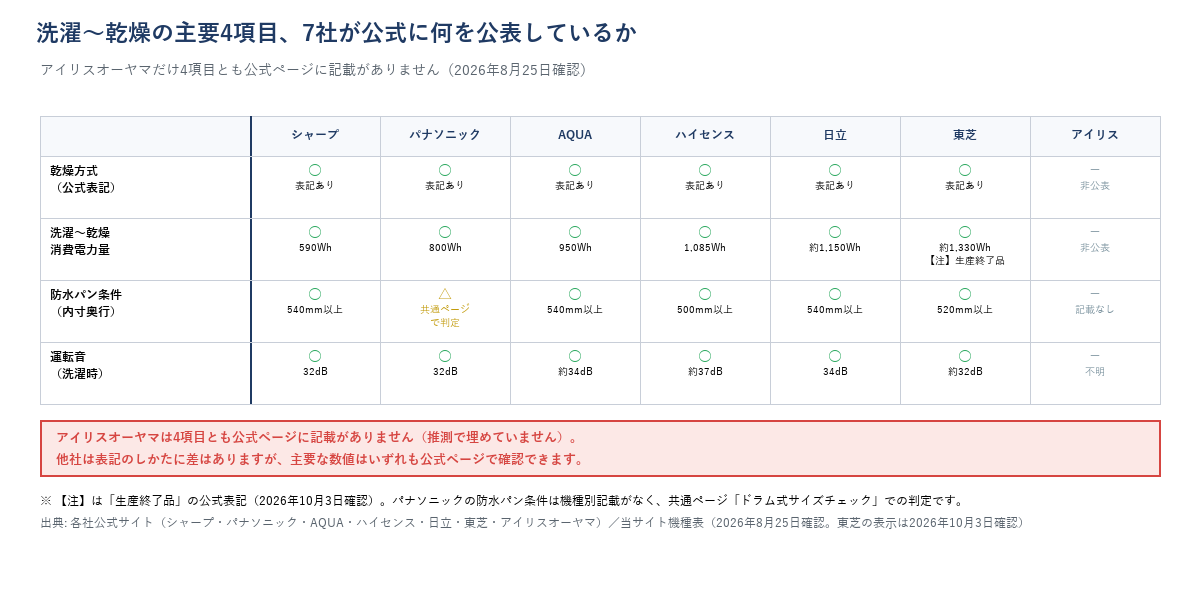Select the AQUA column header
Screen dimensions: 1200x600
click(x=575, y=135)
